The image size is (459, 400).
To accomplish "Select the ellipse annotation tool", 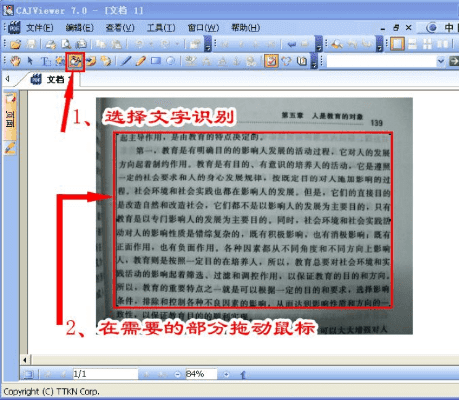I will click(x=170, y=61).
